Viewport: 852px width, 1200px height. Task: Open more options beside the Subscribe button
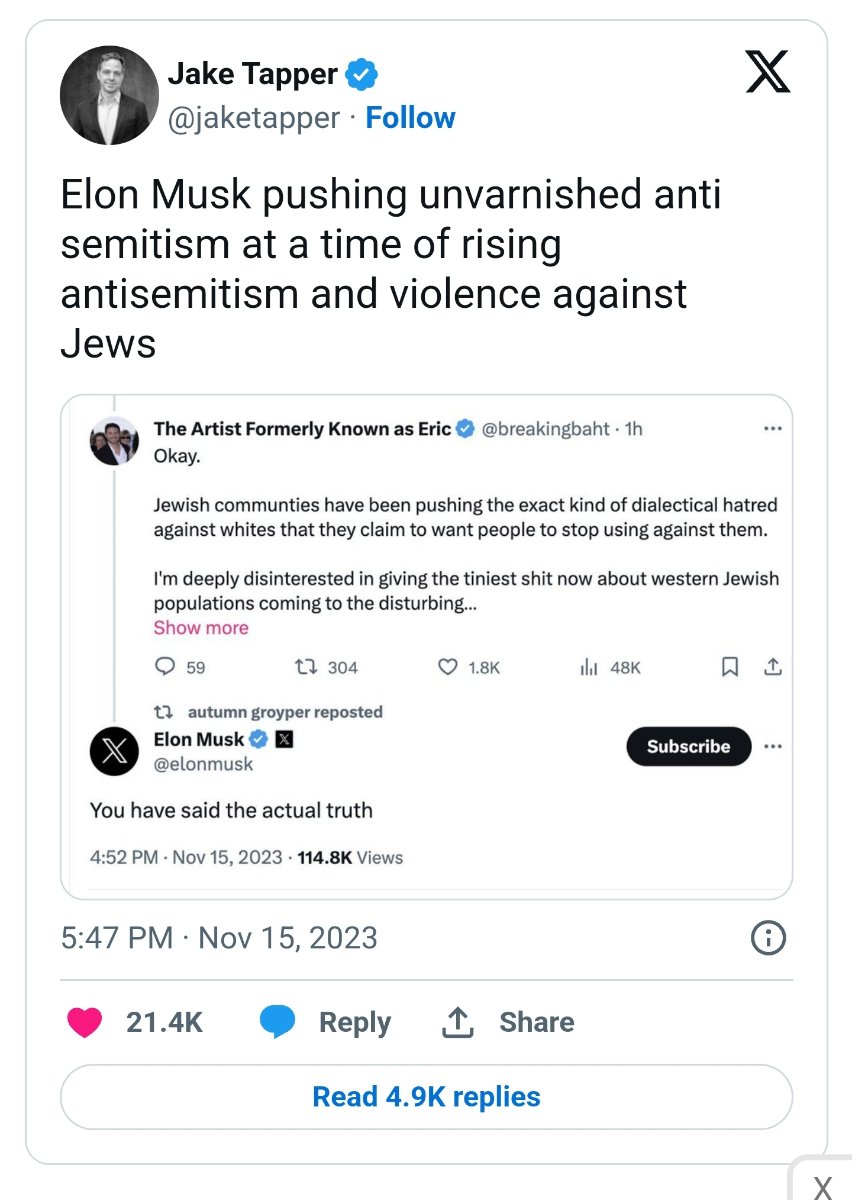click(772, 746)
